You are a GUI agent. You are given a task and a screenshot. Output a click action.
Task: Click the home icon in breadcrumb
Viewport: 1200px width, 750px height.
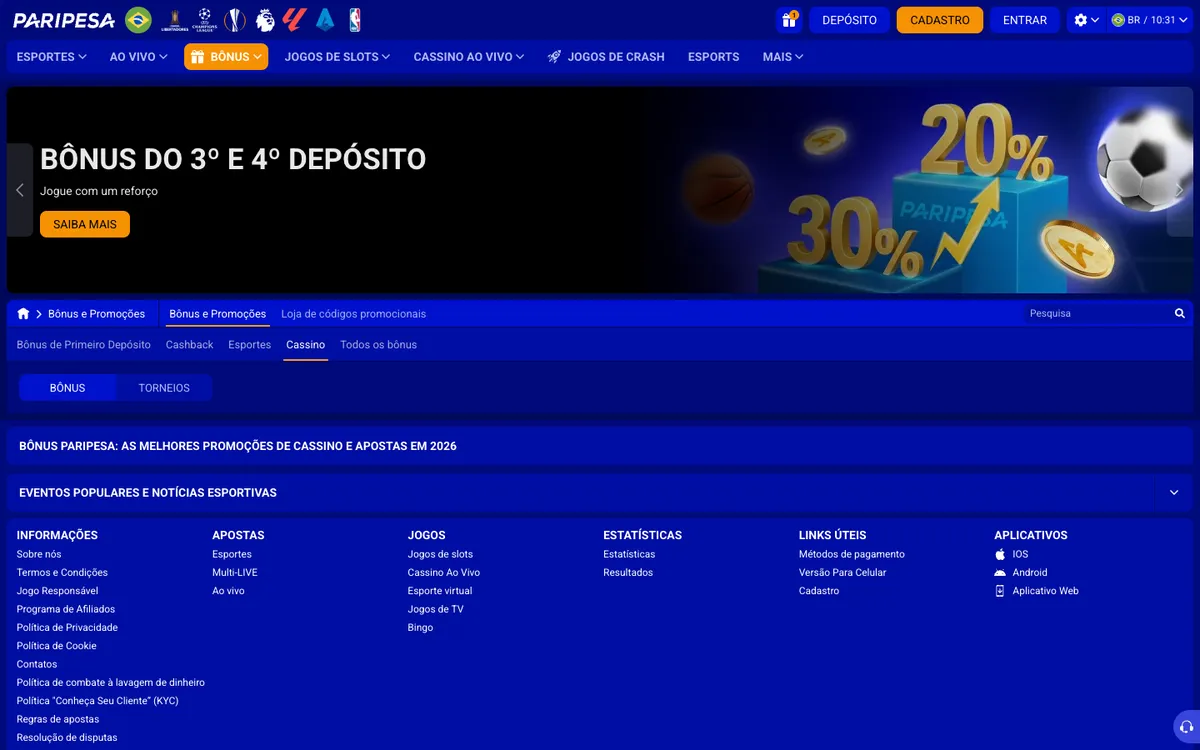[x=23, y=314]
